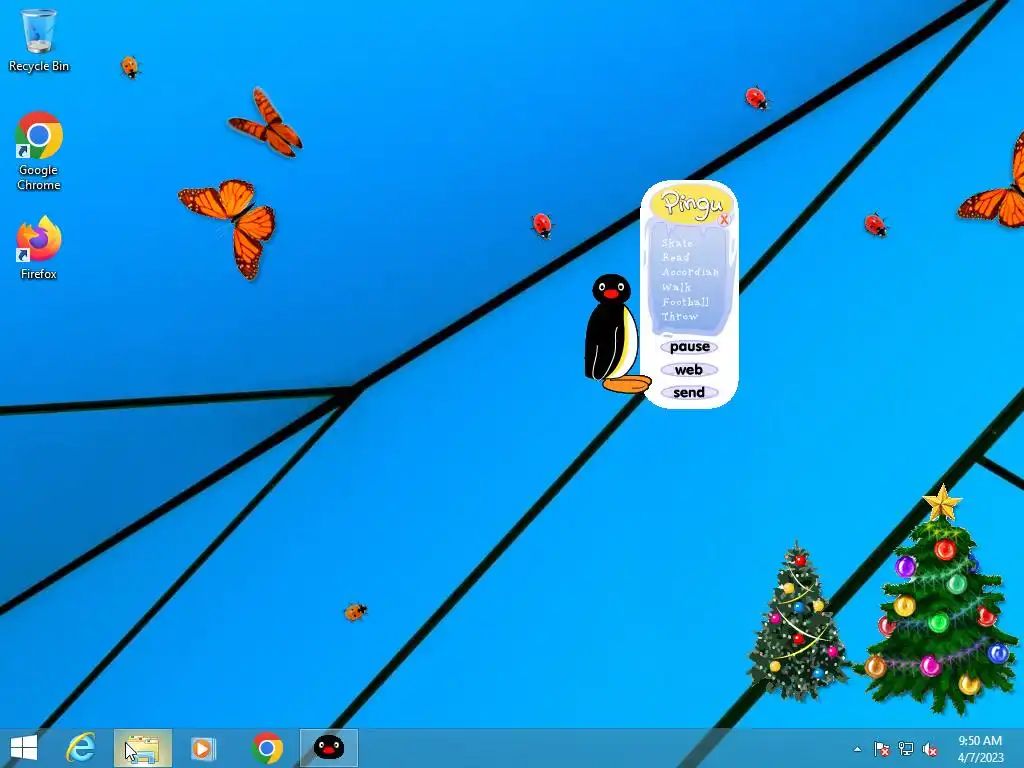Screen dimensions: 1024x768
Task: Switch to Pingu app in the taskbar
Action: tap(328, 748)
